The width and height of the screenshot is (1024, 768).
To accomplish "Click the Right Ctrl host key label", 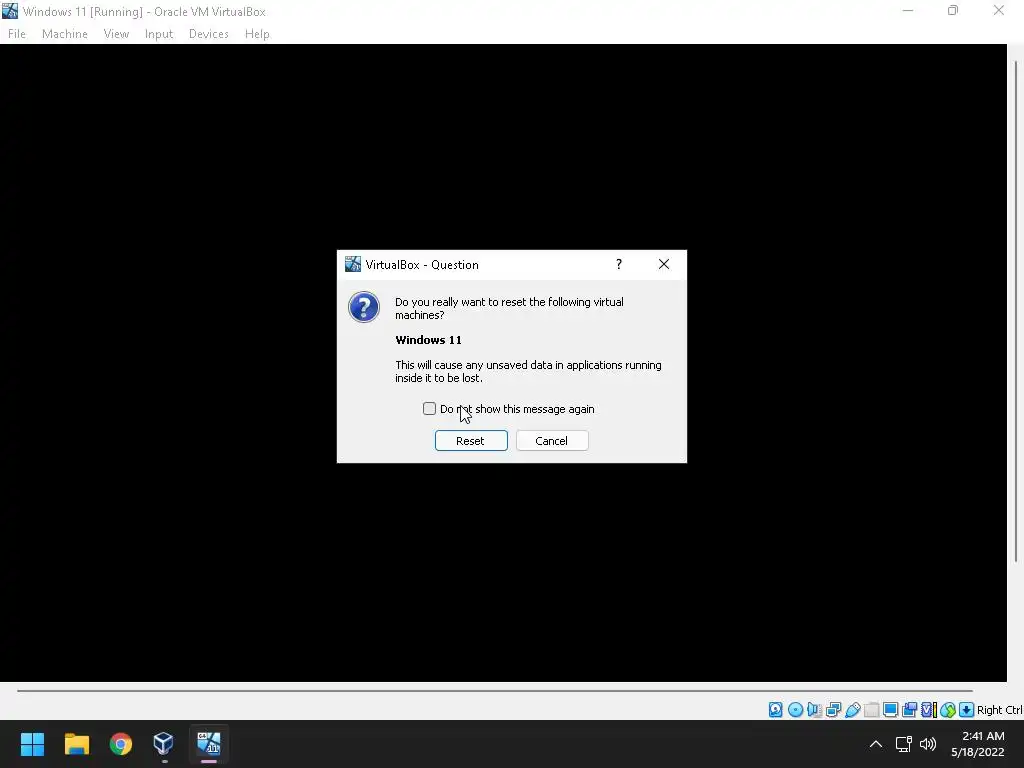I will pos(999,710).
